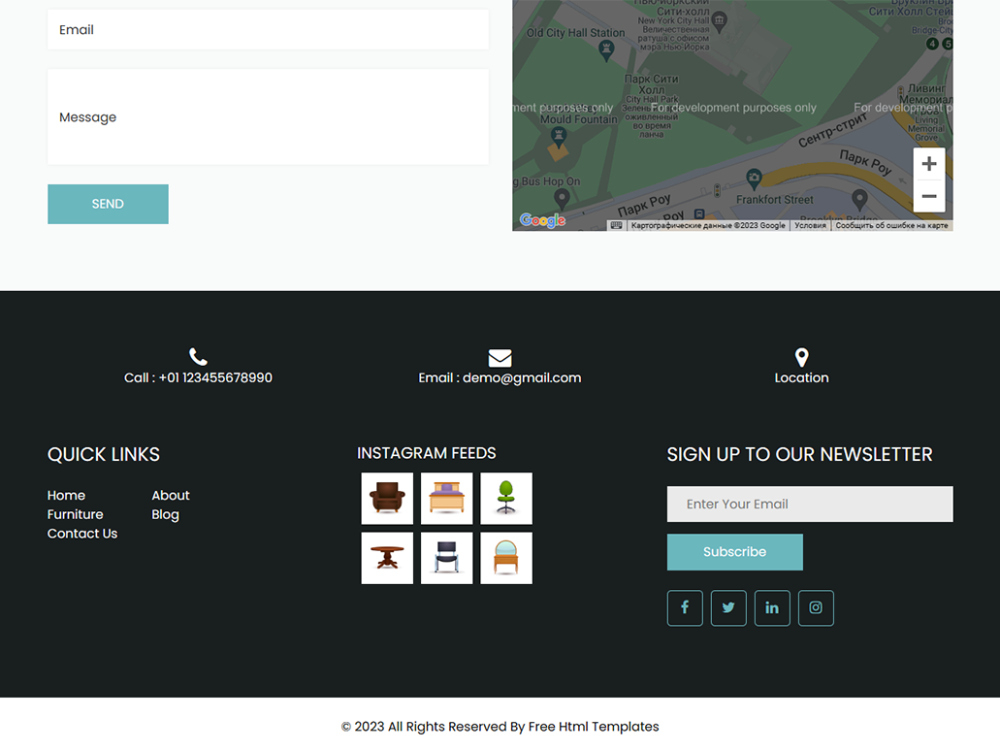
Task: Open the armchair Instagram feed thumbnail
Action: [x=387, y=498]
